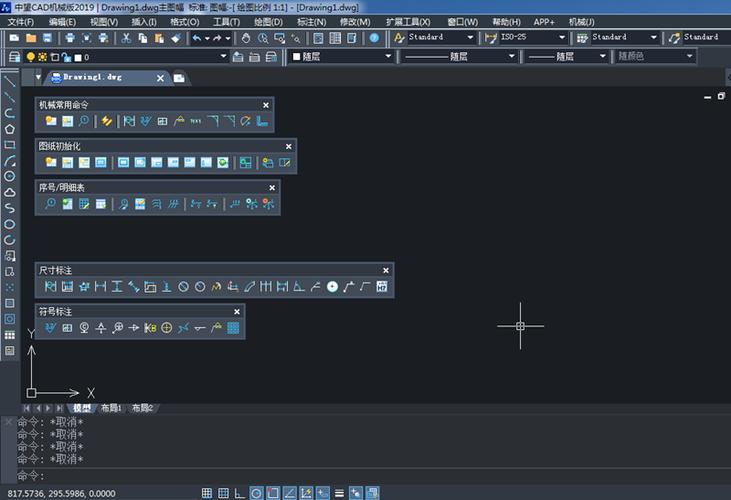Click the lightning icon in 机械常用命令 toolbar
The height and width of the screenshot is (500, 731).
[x=106, y=121]
